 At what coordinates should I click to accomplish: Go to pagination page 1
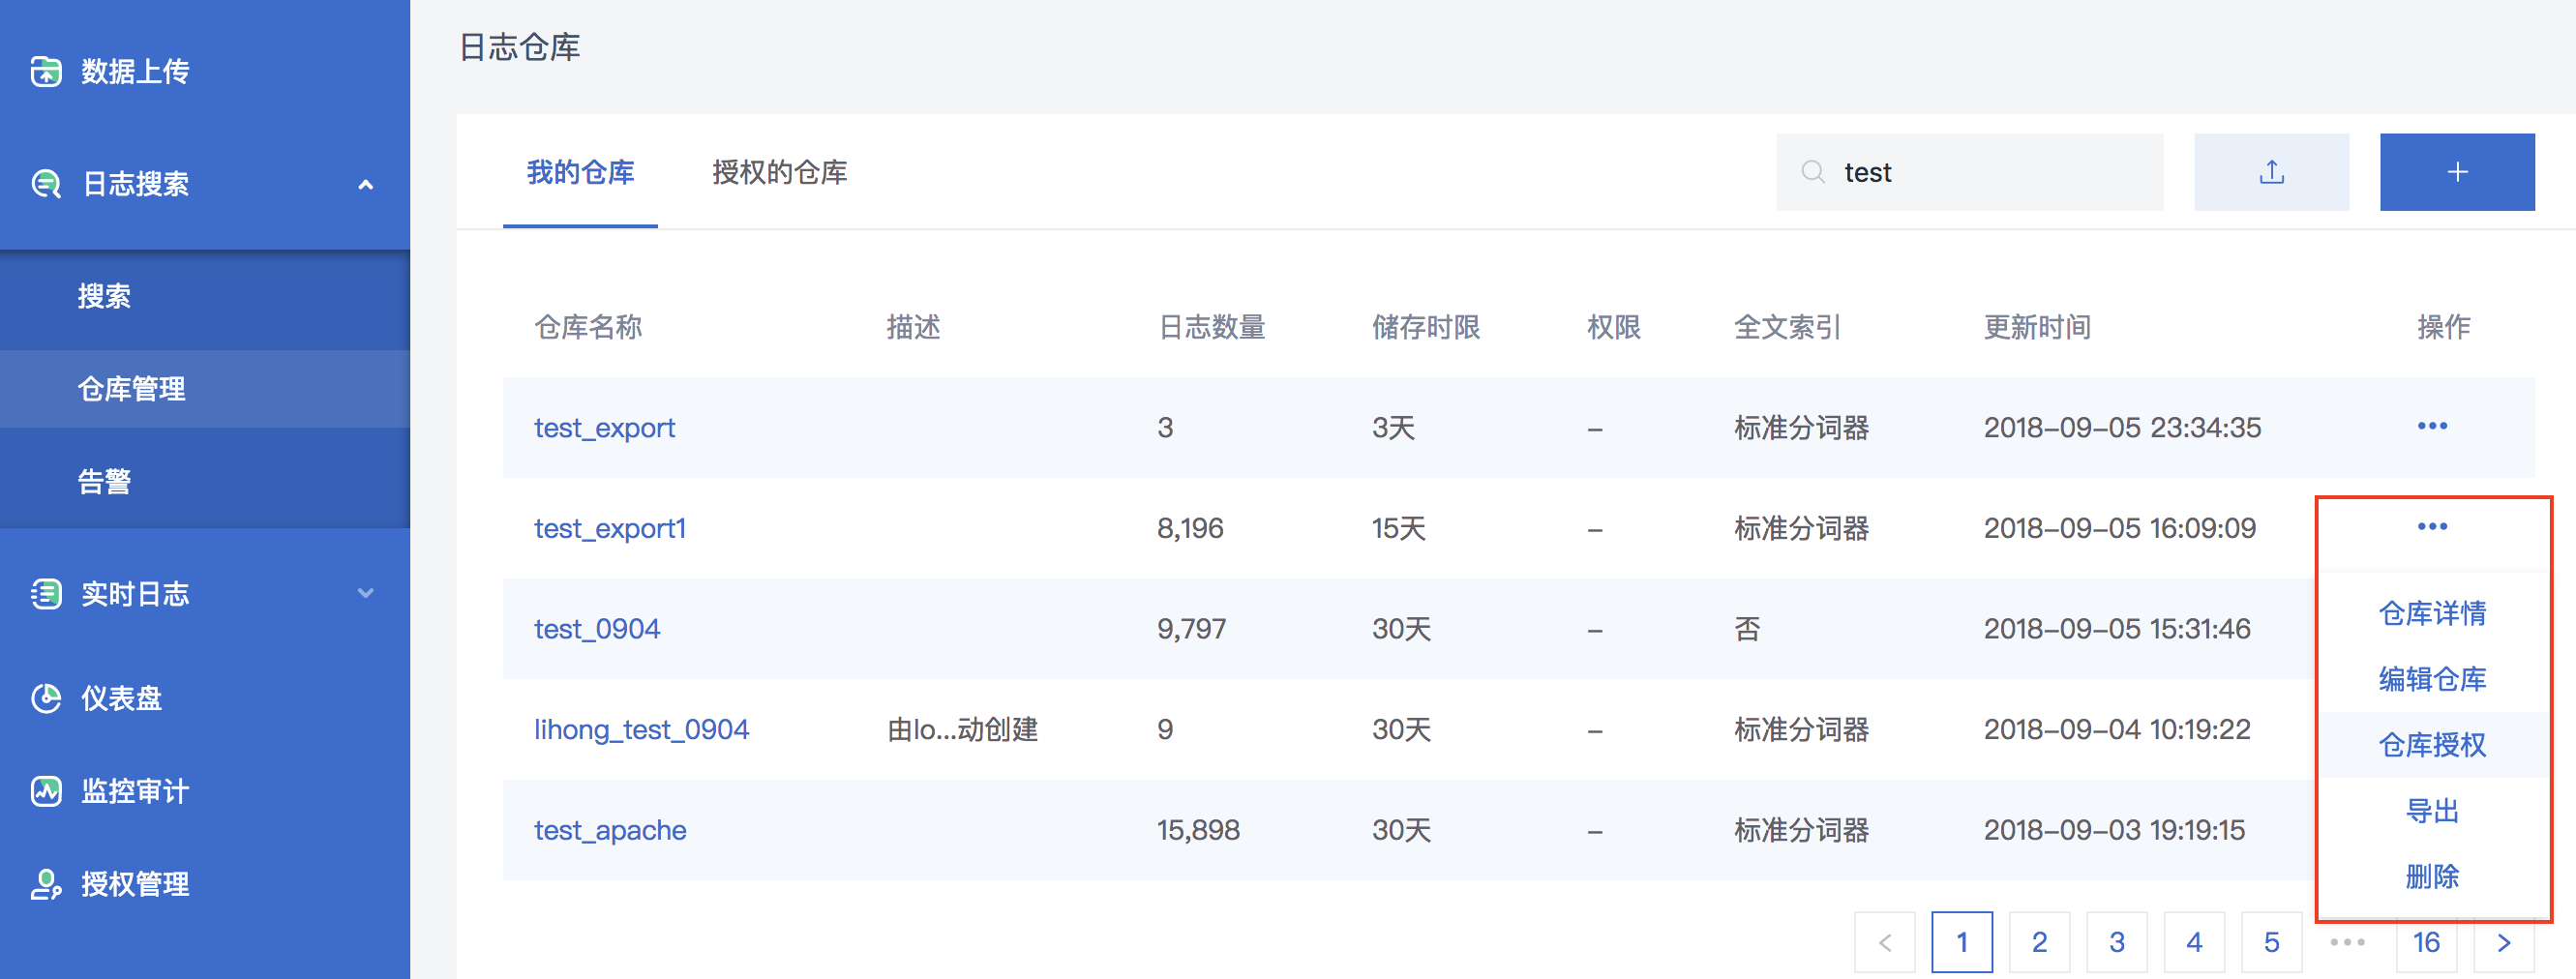coord(1961,942)
